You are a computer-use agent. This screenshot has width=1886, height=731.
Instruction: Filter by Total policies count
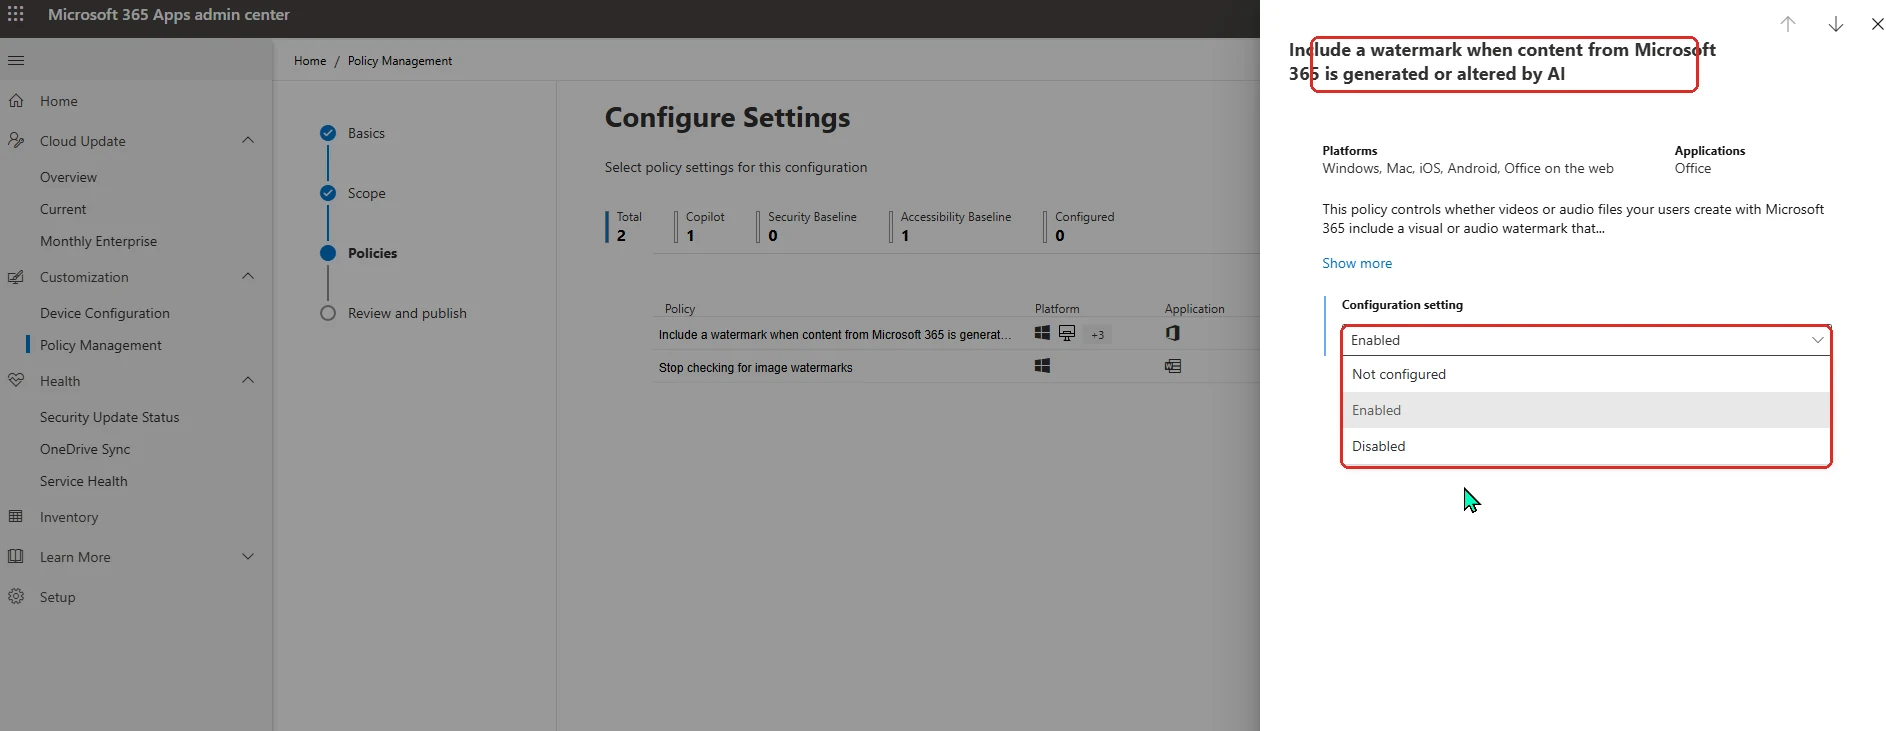625,226
